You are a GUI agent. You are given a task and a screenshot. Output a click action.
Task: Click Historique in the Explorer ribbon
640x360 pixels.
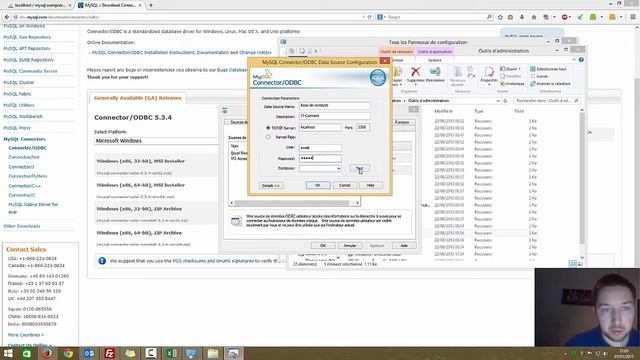click(512, 84)
